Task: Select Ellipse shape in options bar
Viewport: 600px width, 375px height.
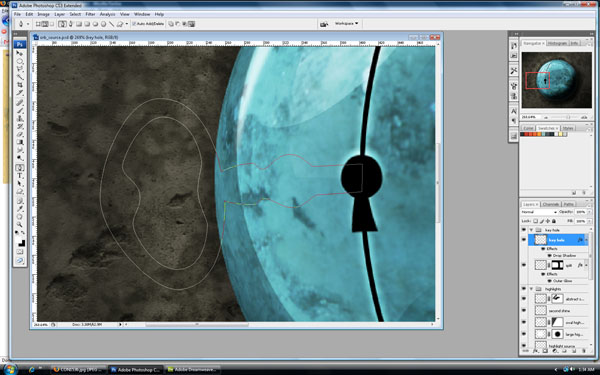Action: [x=95, y=24]
